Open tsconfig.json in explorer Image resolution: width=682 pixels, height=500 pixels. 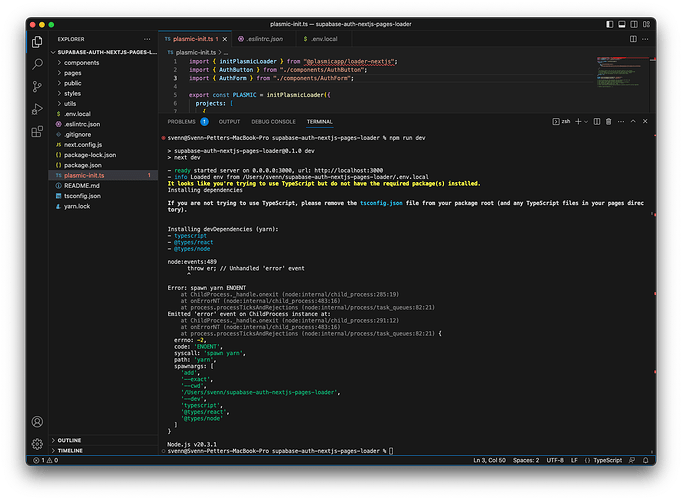coord(103,196)
